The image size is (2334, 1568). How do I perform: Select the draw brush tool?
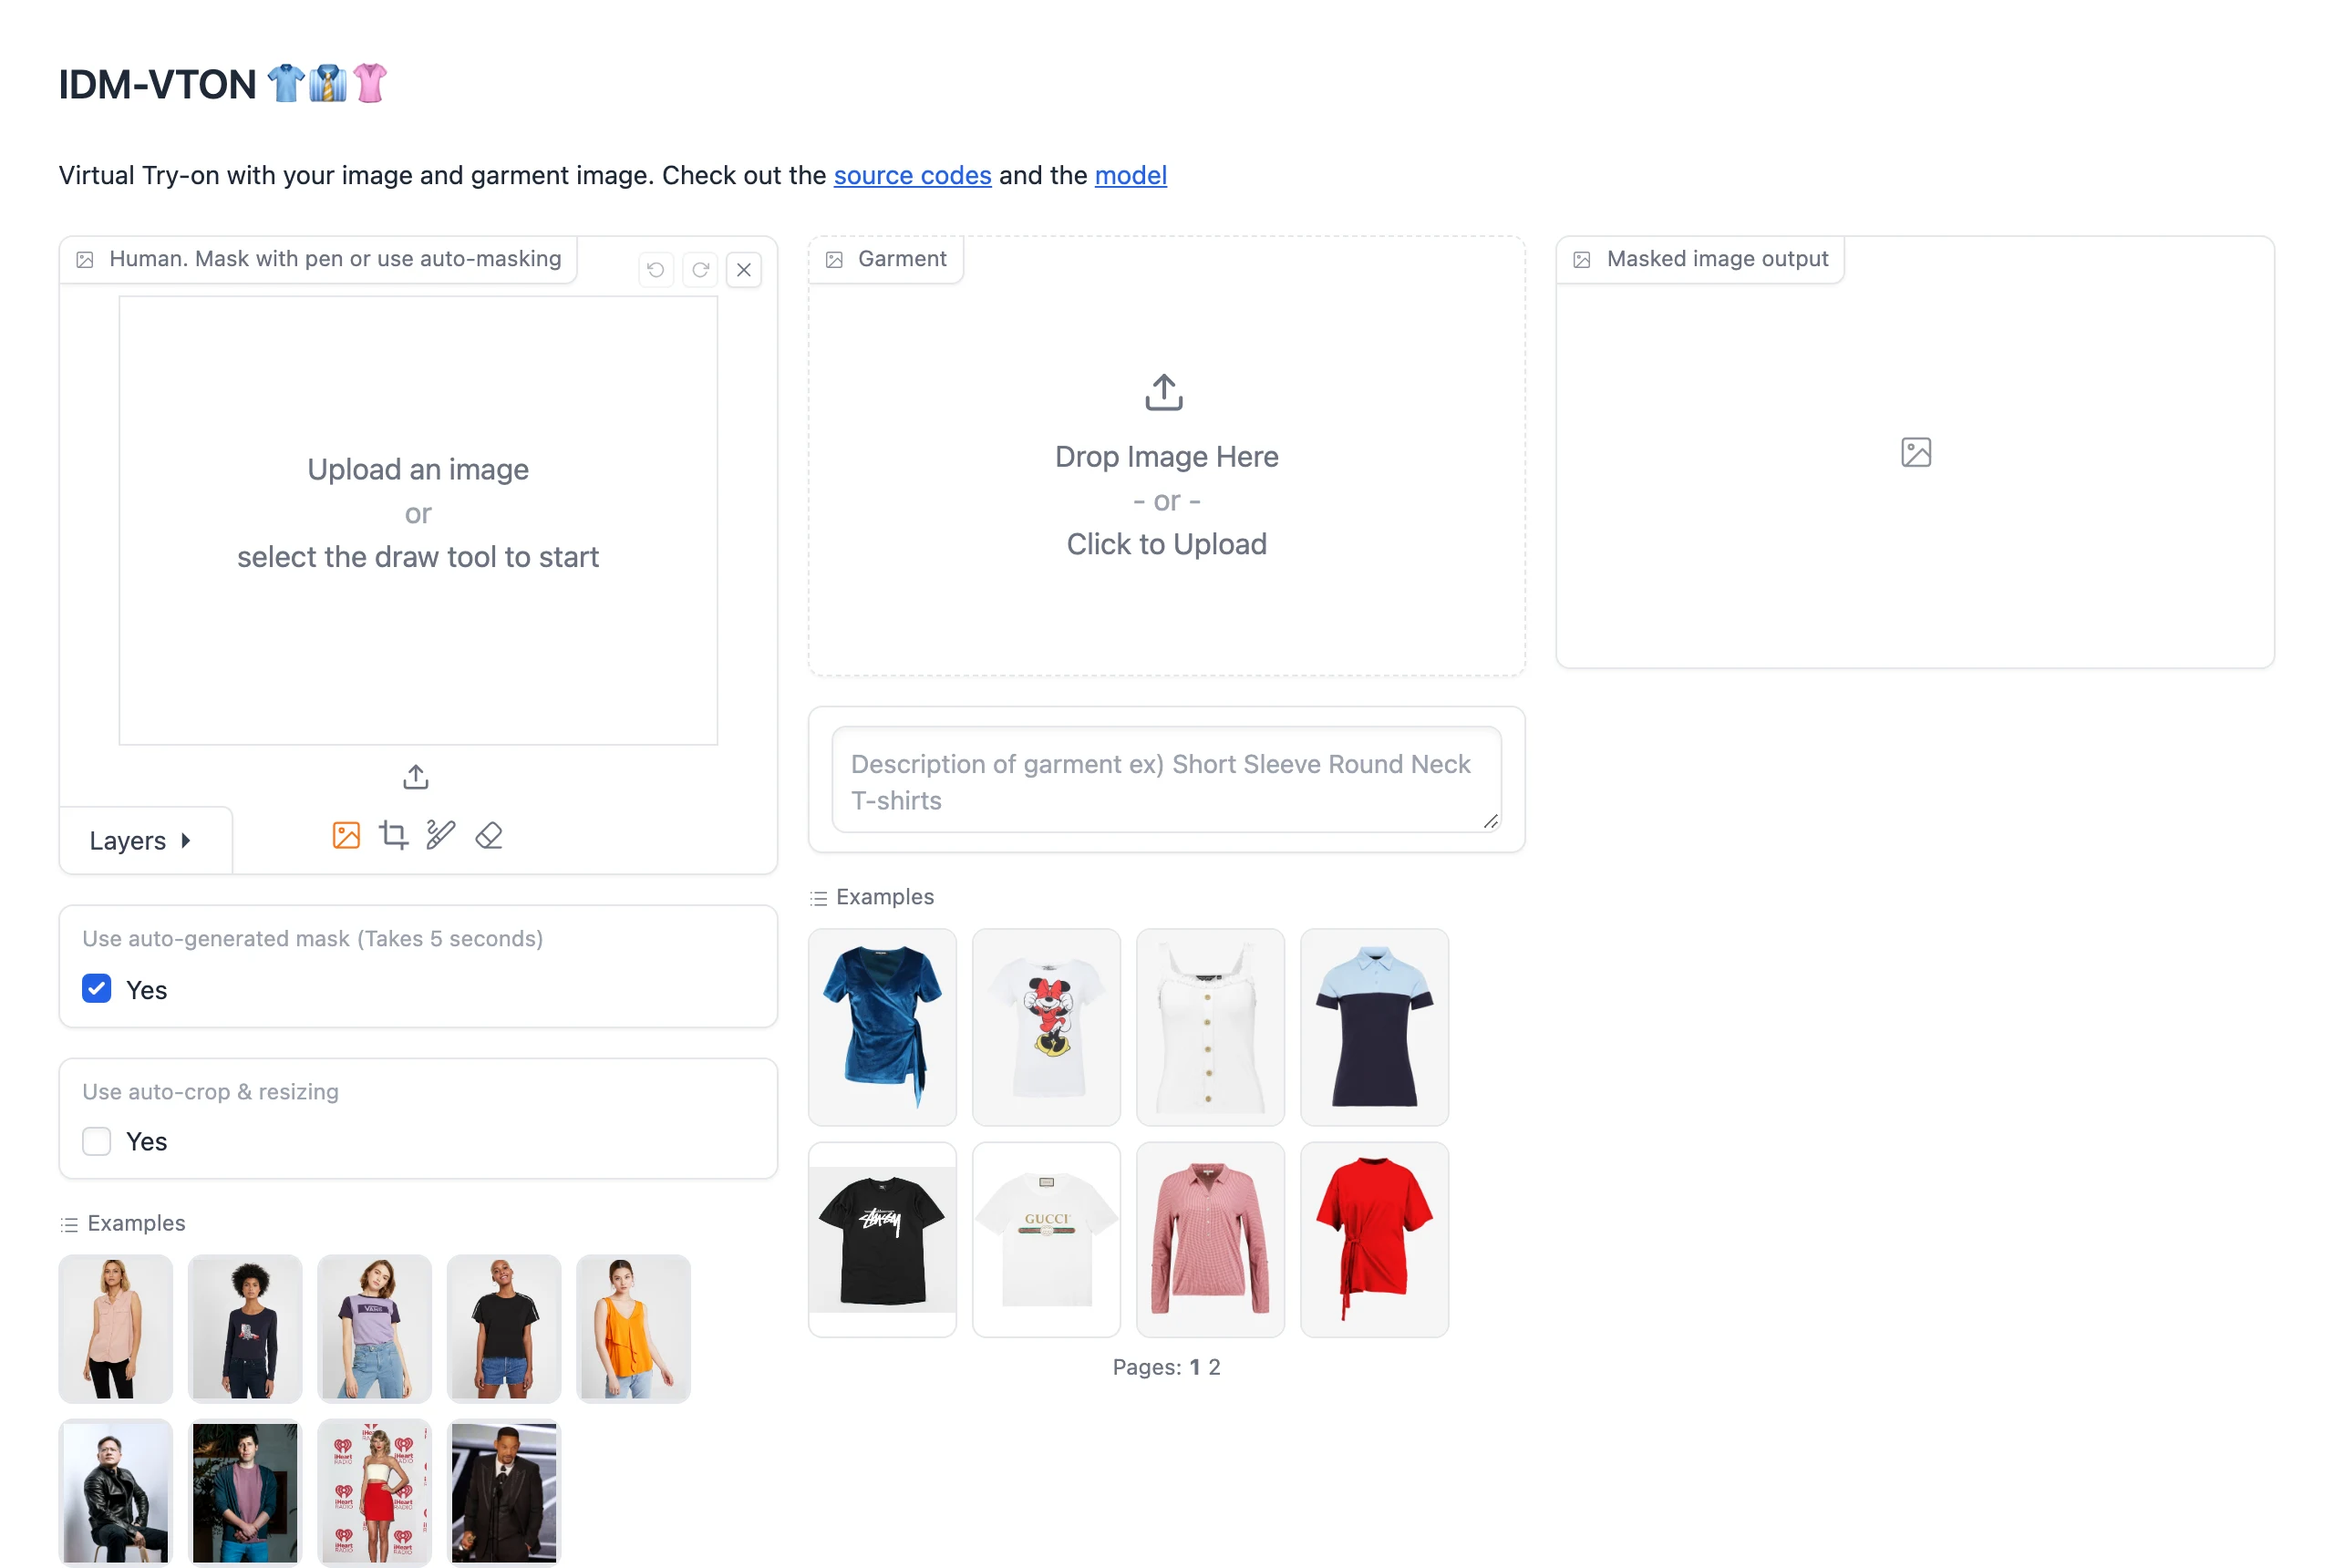tap(441, 835)
